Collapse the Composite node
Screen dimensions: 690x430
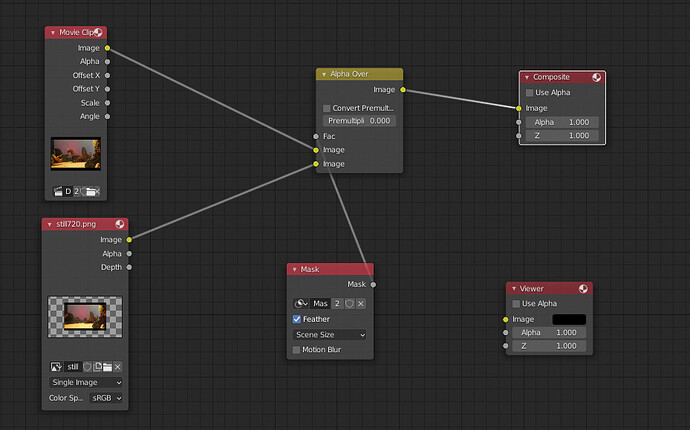click(x=527, y=77)
